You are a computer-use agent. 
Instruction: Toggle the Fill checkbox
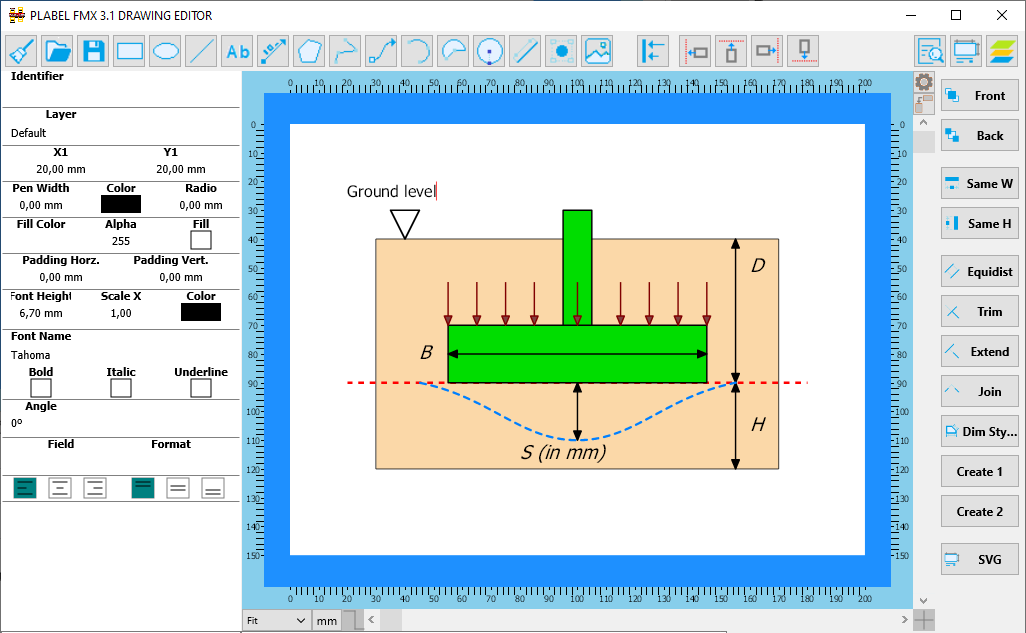(200, 239)
